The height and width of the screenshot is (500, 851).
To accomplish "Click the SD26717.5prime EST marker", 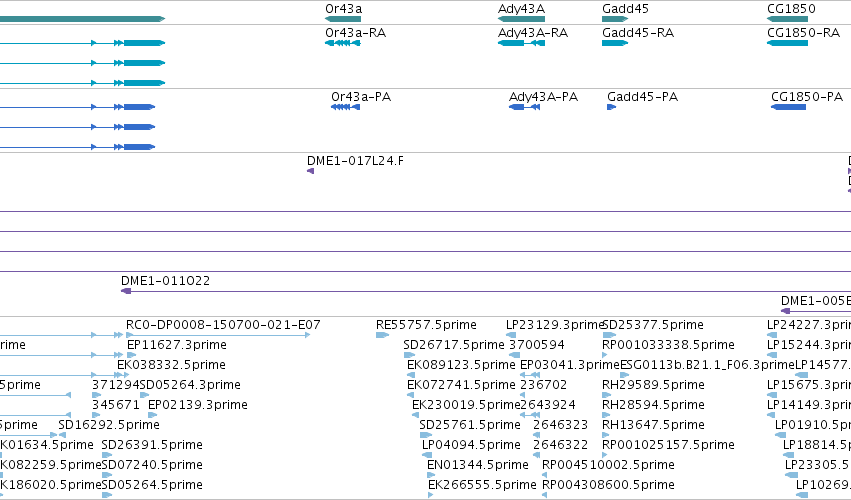I will [409, 355].
